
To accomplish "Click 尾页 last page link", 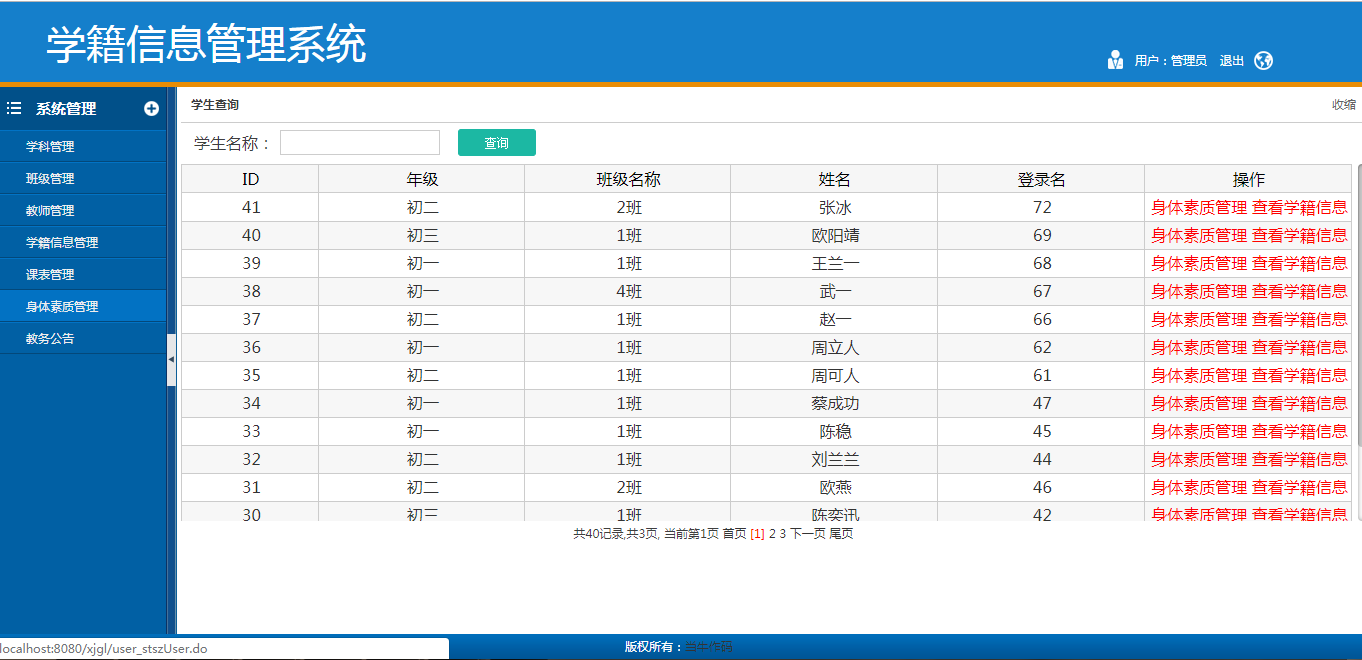I will pyautogui.click(x=841, y=534).
